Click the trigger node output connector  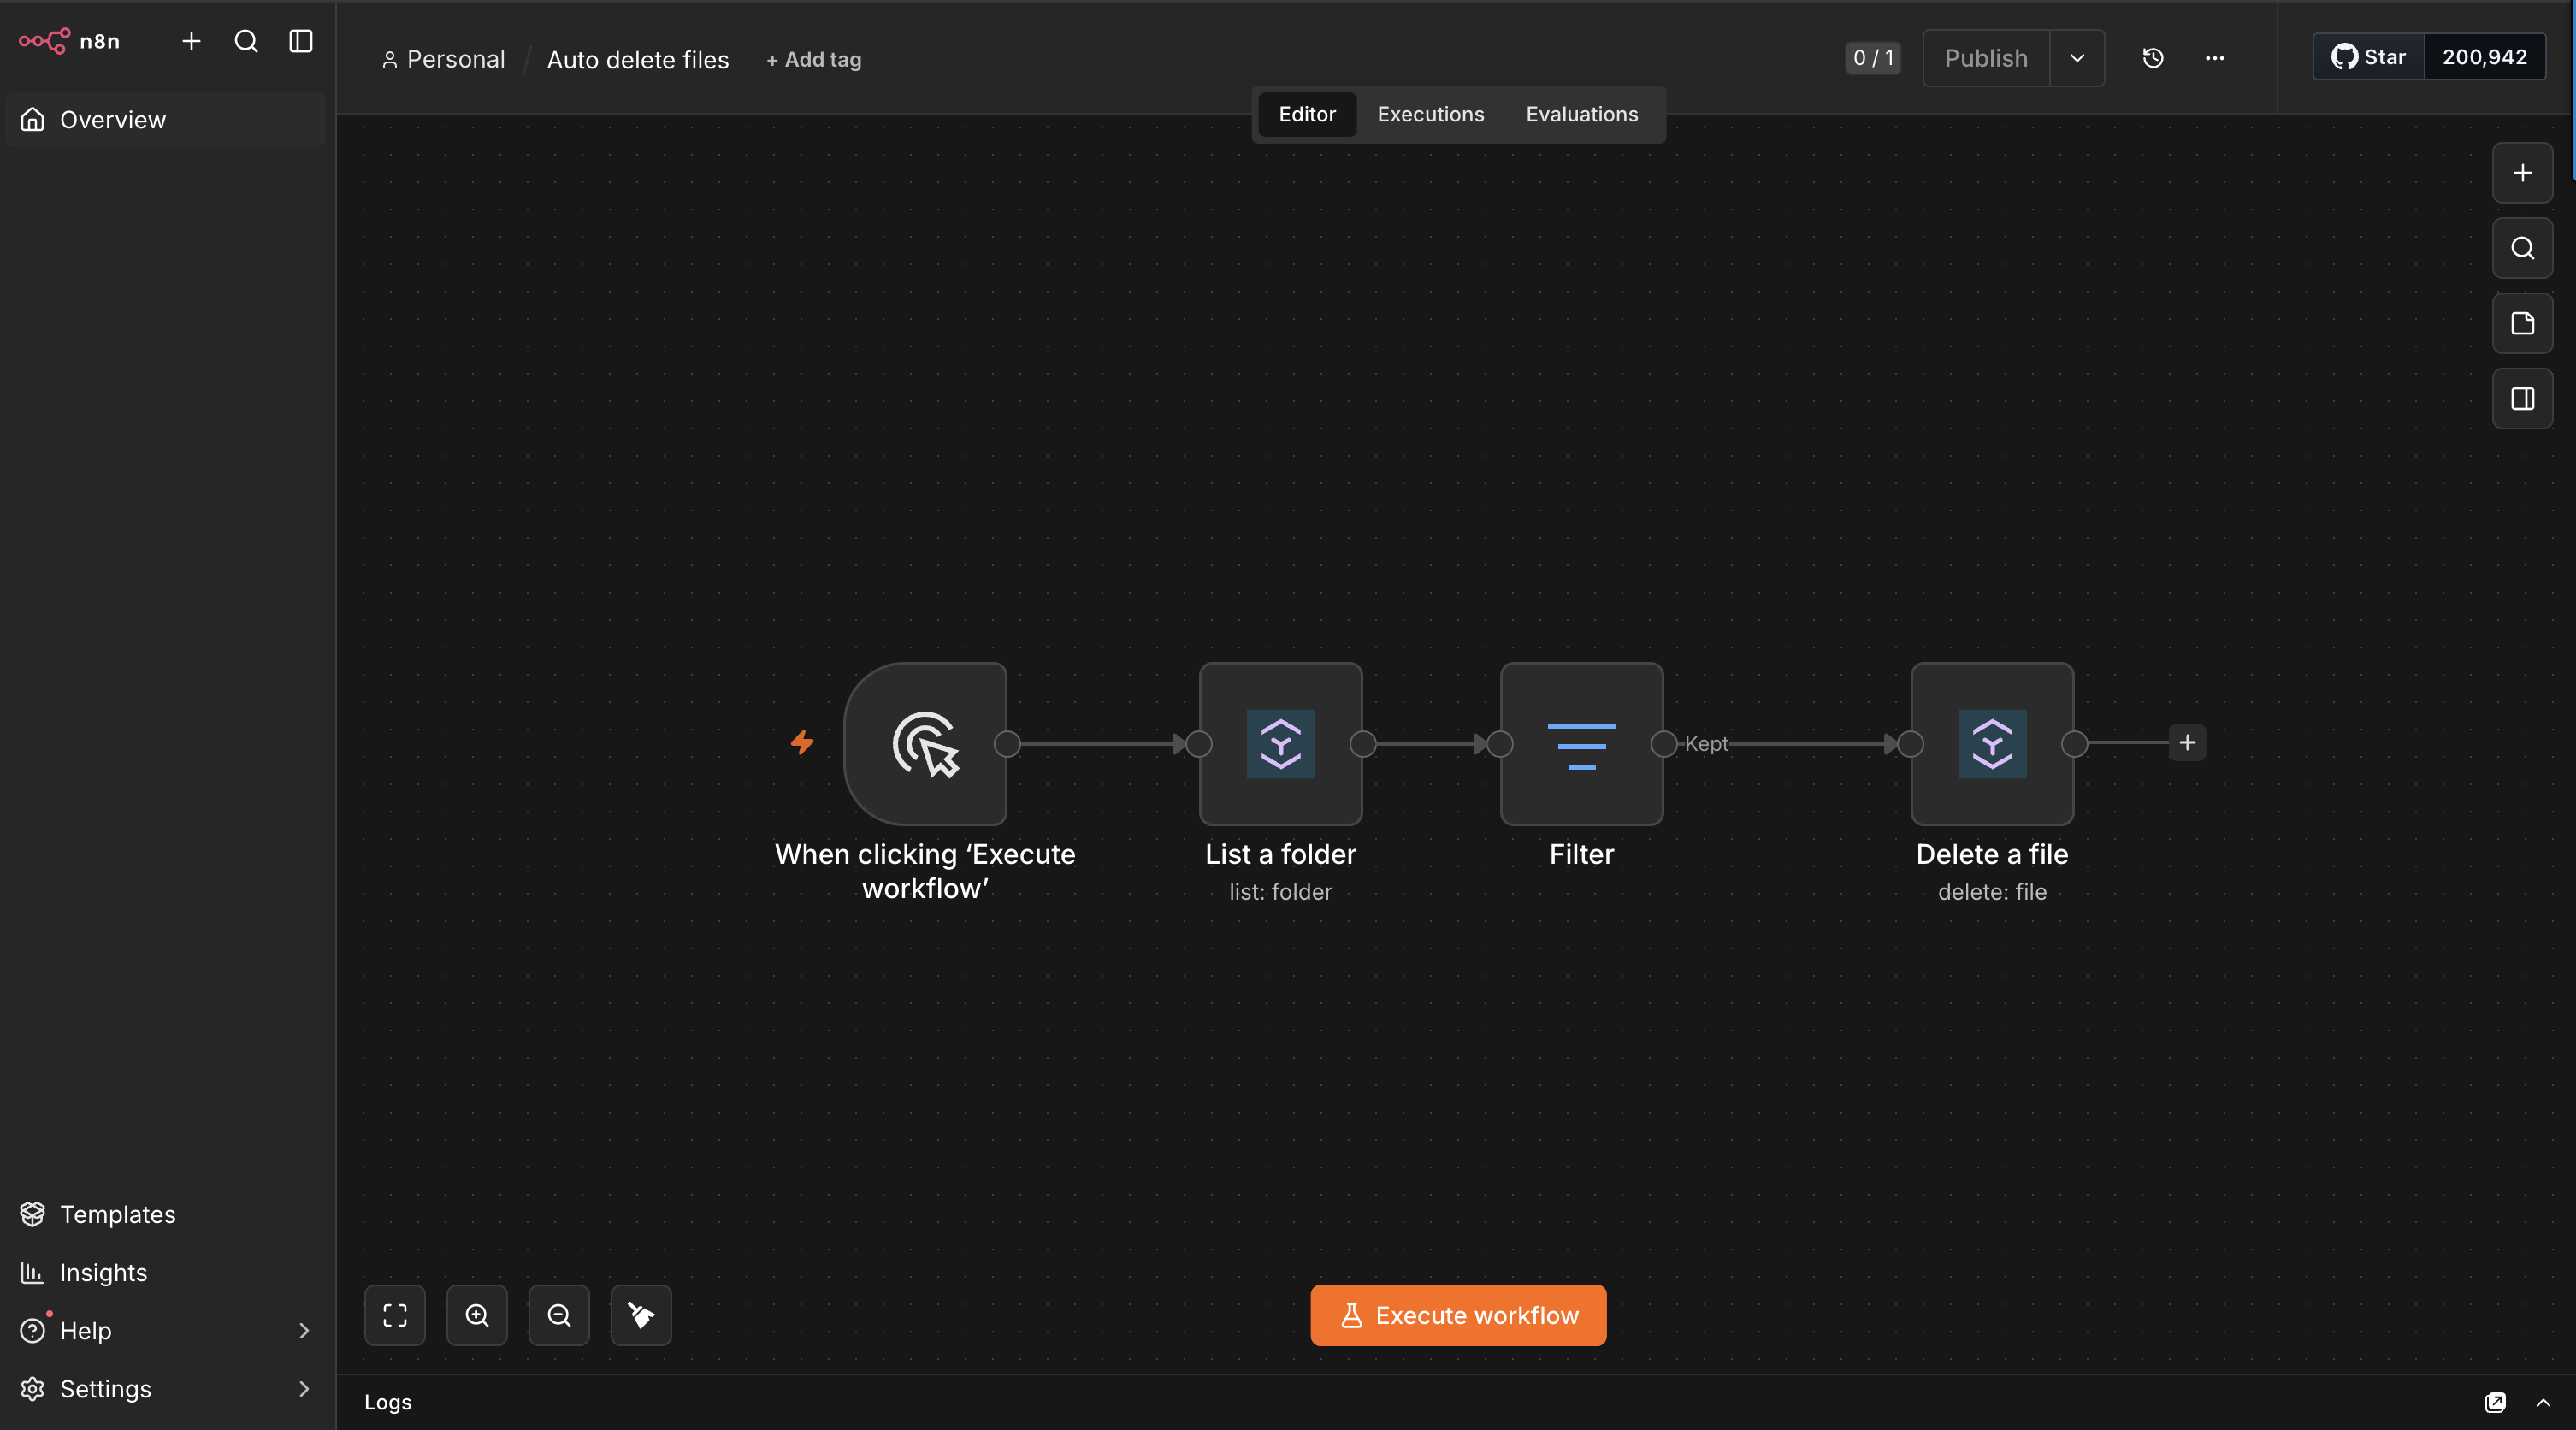coord(1007,743)
